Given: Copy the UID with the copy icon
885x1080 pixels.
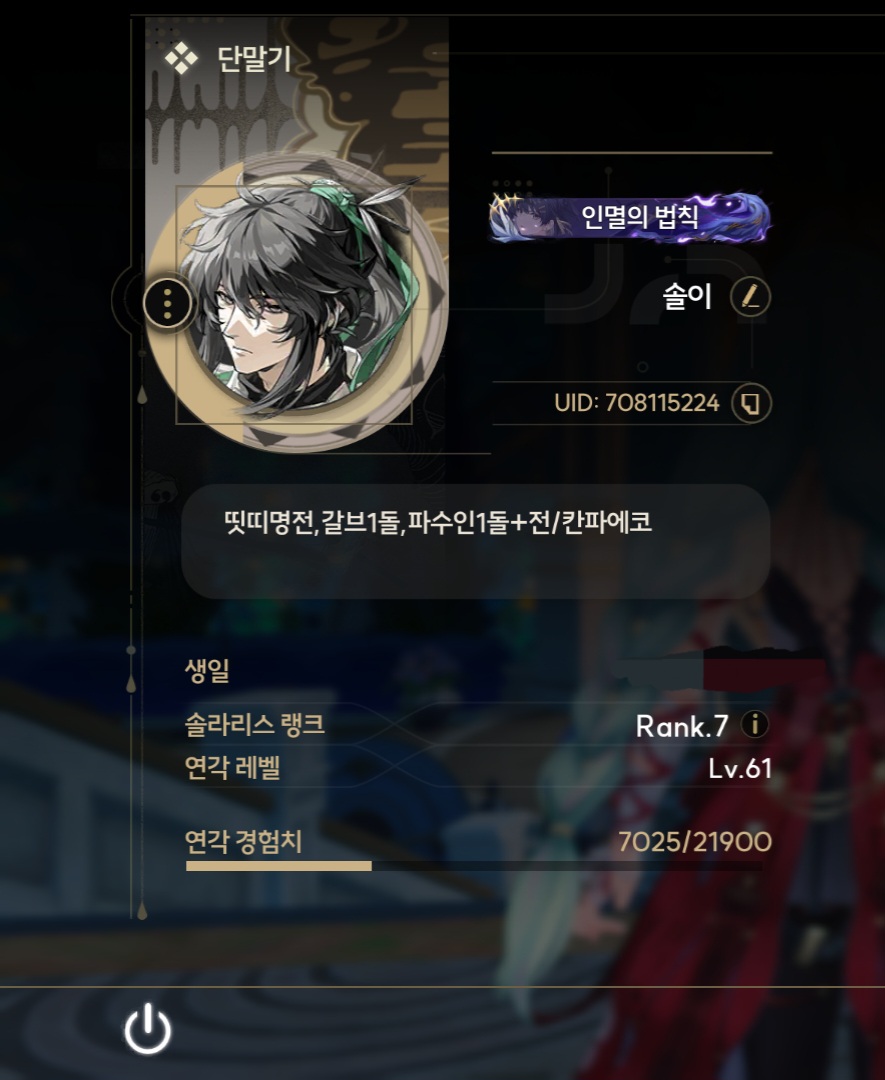Looking at the screenshot, I should (751, 403).
